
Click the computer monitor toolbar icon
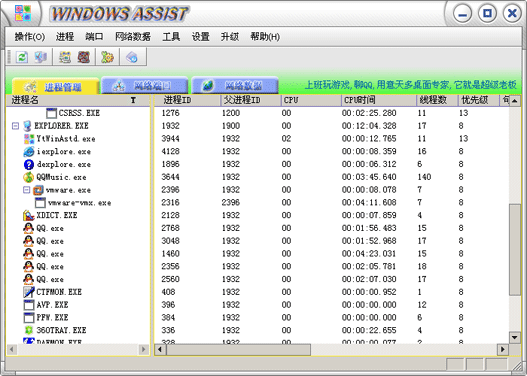click(x=41, y=57)
